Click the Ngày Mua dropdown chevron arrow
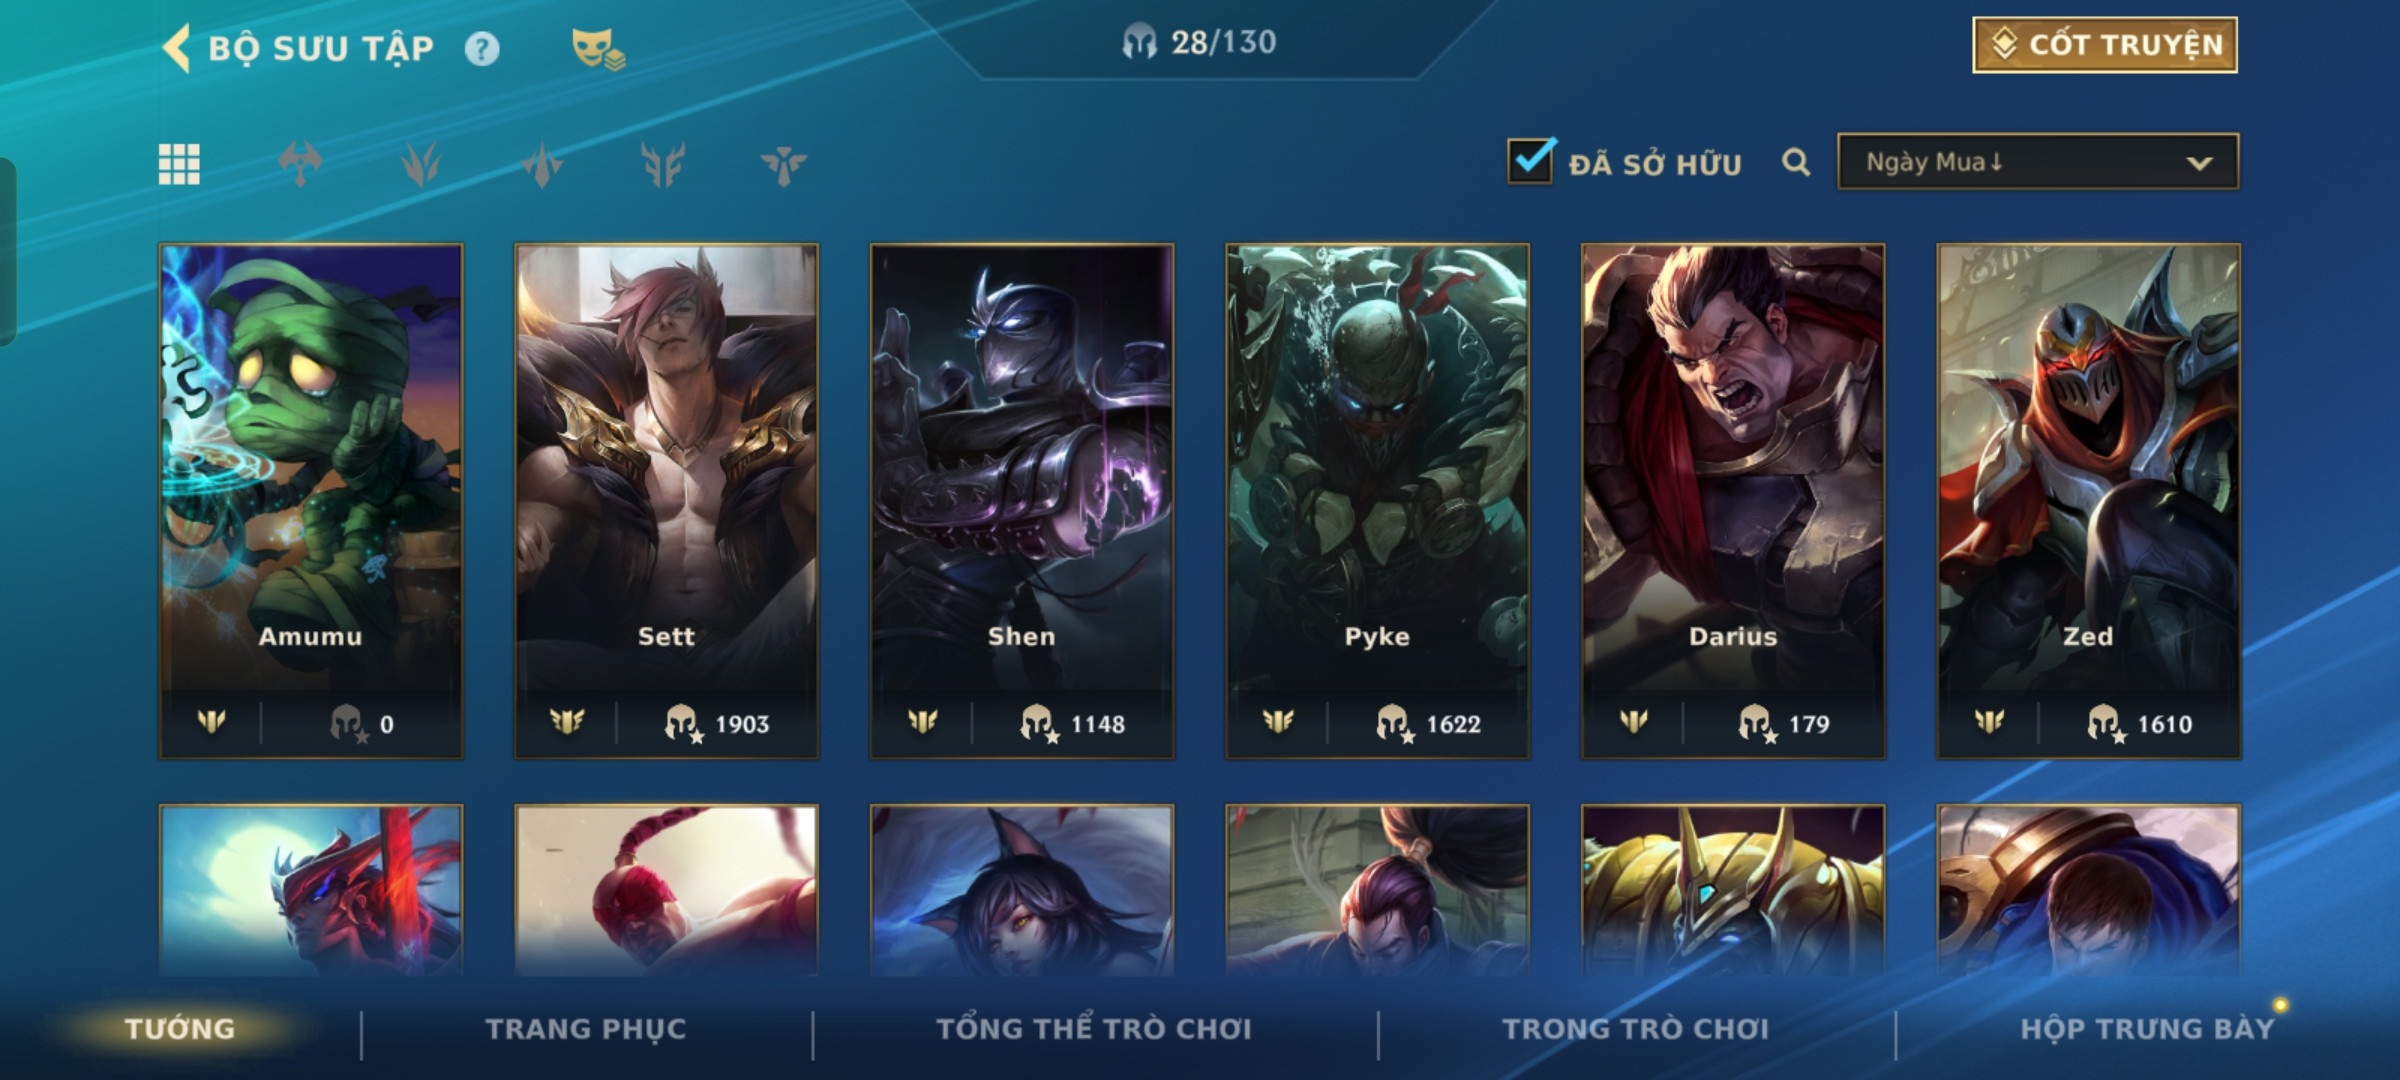This screenshot has height=1080, width=2400. click(x=2199, y=163)
